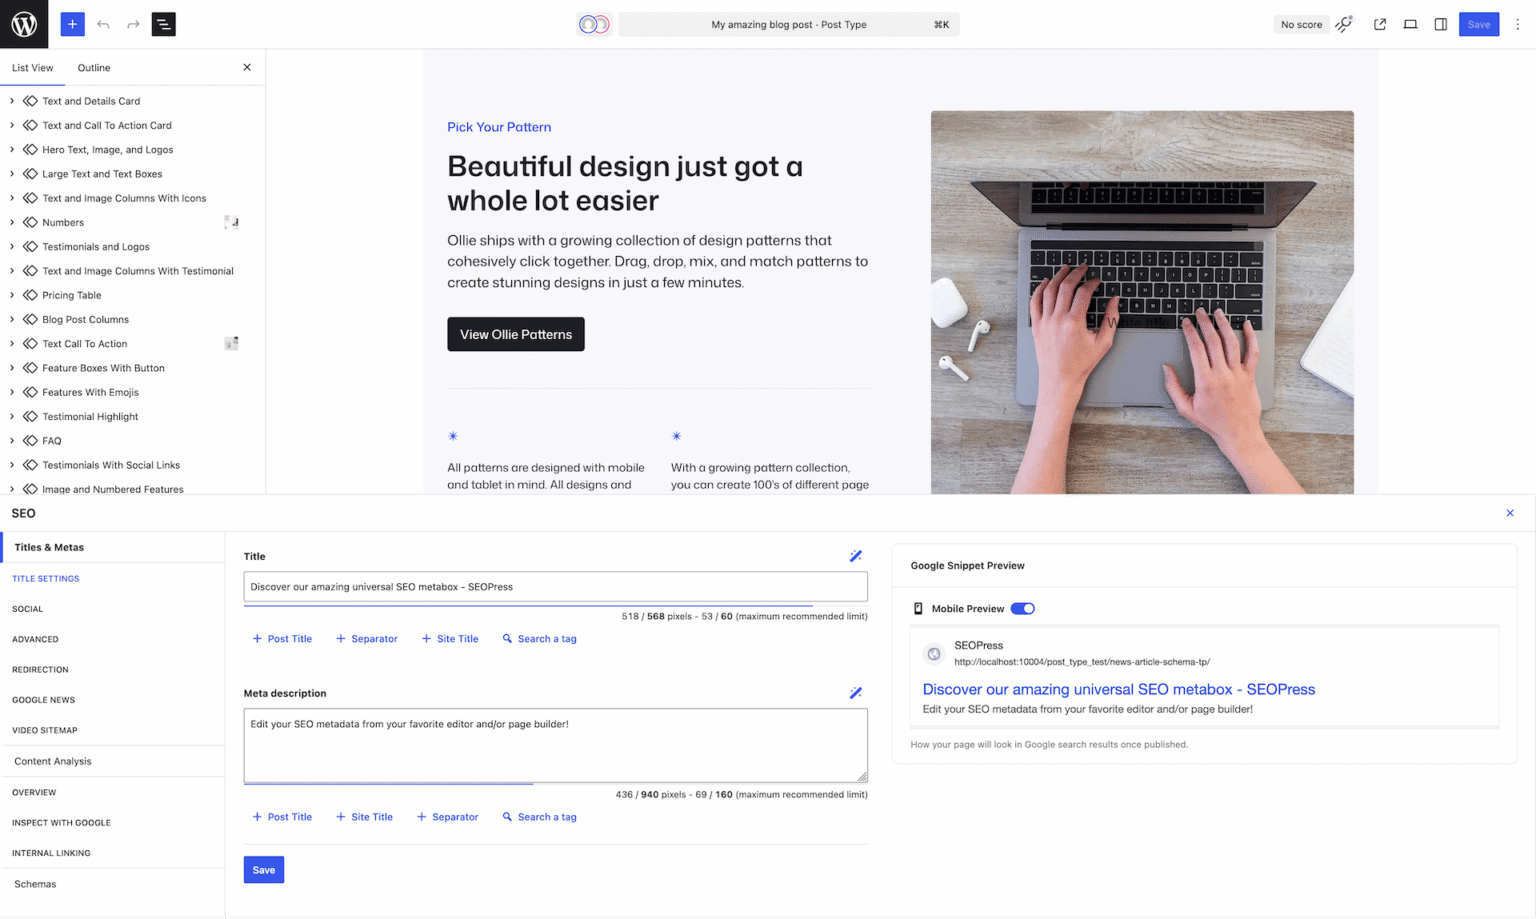
Task: Open the Schemas section
Action: tap(113, 884)
